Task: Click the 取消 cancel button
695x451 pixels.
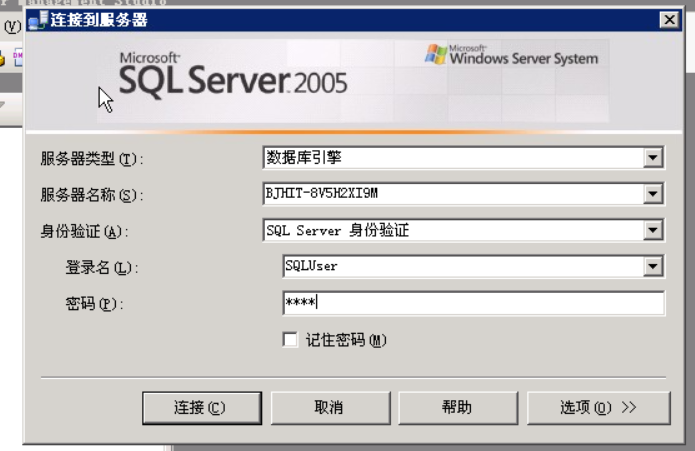Action: tap(330, 408)
